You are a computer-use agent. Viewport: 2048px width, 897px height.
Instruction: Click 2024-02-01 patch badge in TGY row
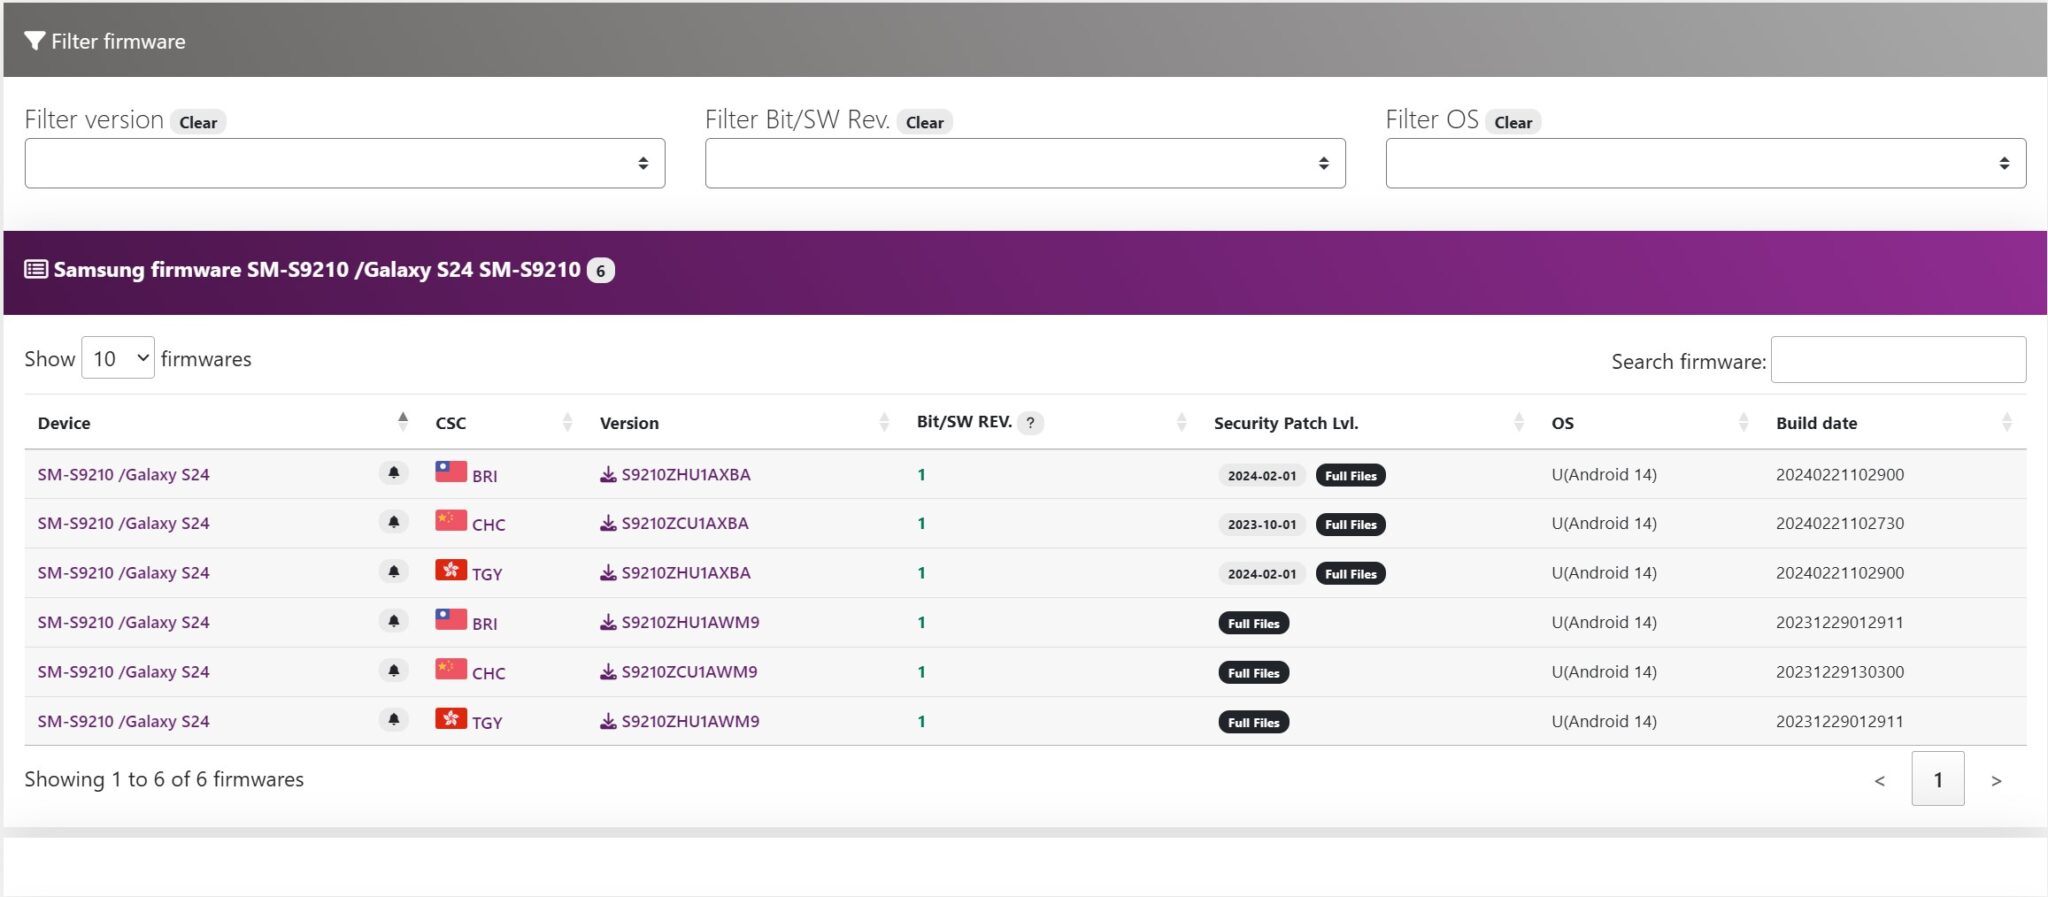pos(1262,574)
